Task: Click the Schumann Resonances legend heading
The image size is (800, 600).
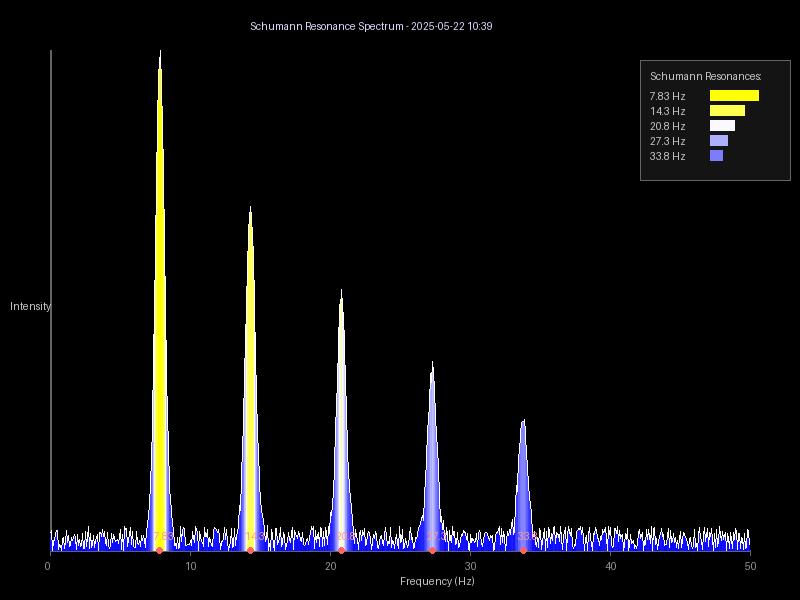Action: point(706,76)
